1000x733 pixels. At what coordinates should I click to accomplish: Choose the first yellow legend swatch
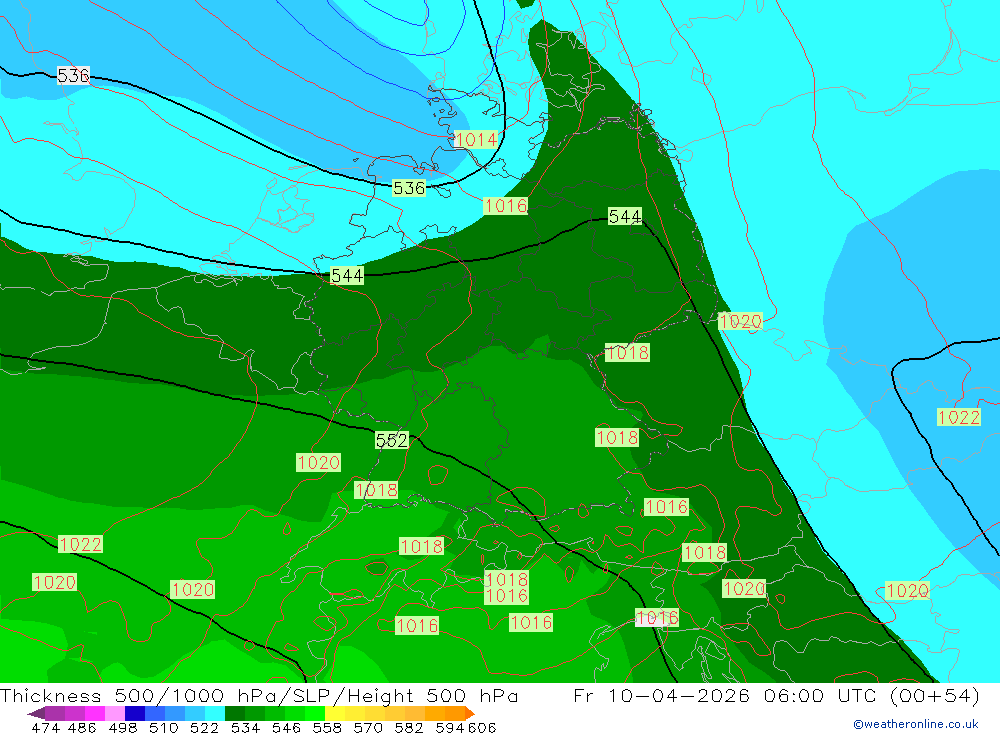335,713
